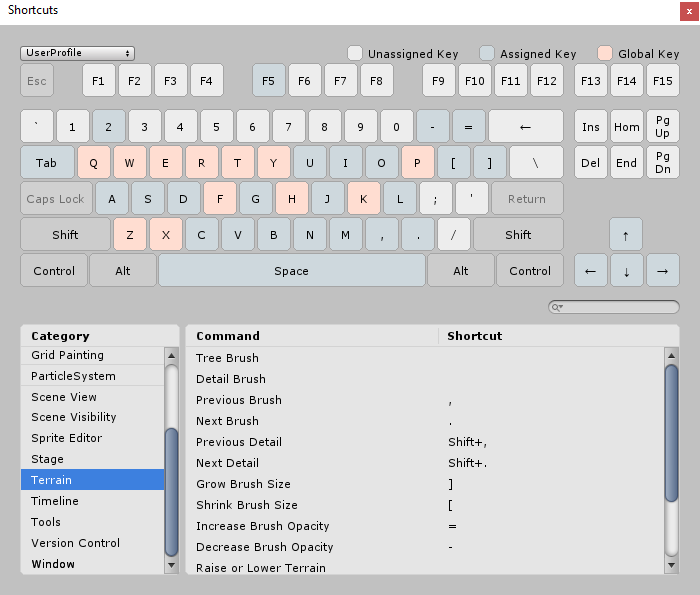Image resolution: width=700 pixels, height=595 pixels.
Task: Click the up arrow key
Action: 626,234
